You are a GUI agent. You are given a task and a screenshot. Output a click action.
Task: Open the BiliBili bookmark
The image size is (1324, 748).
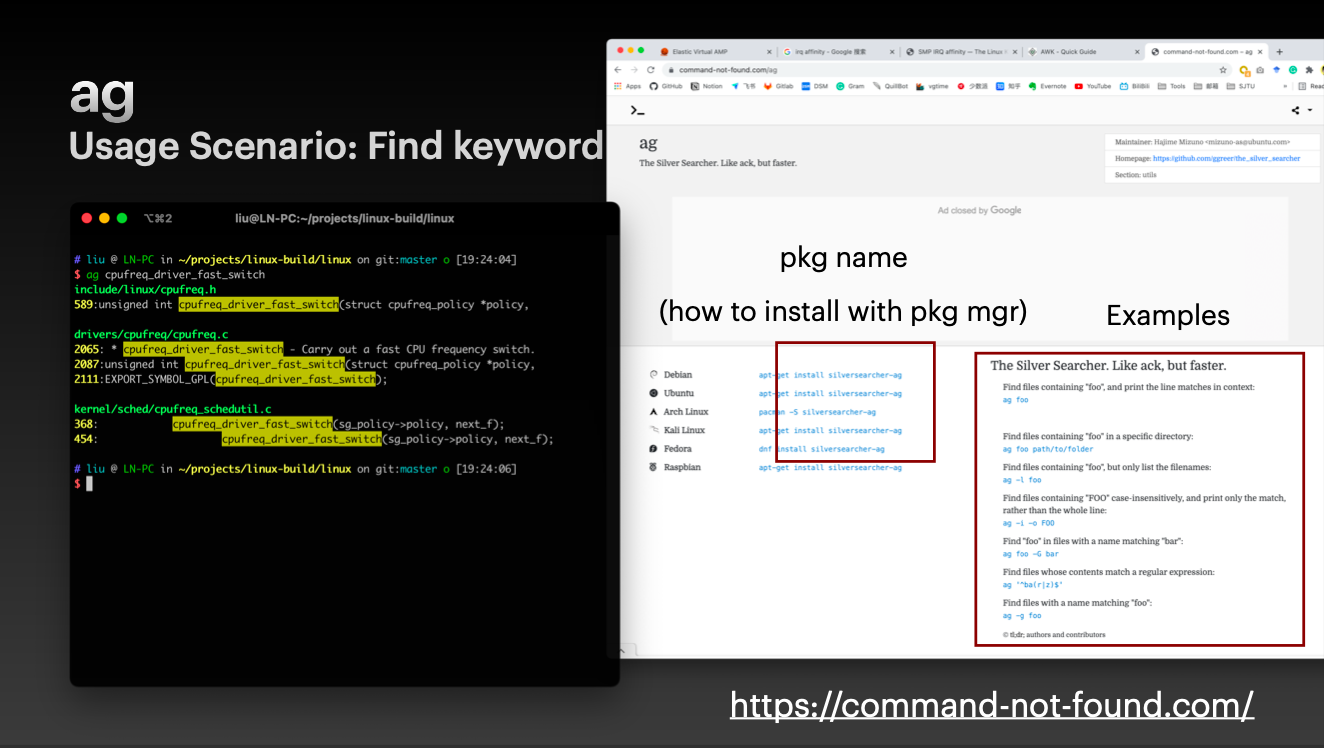1135,86
